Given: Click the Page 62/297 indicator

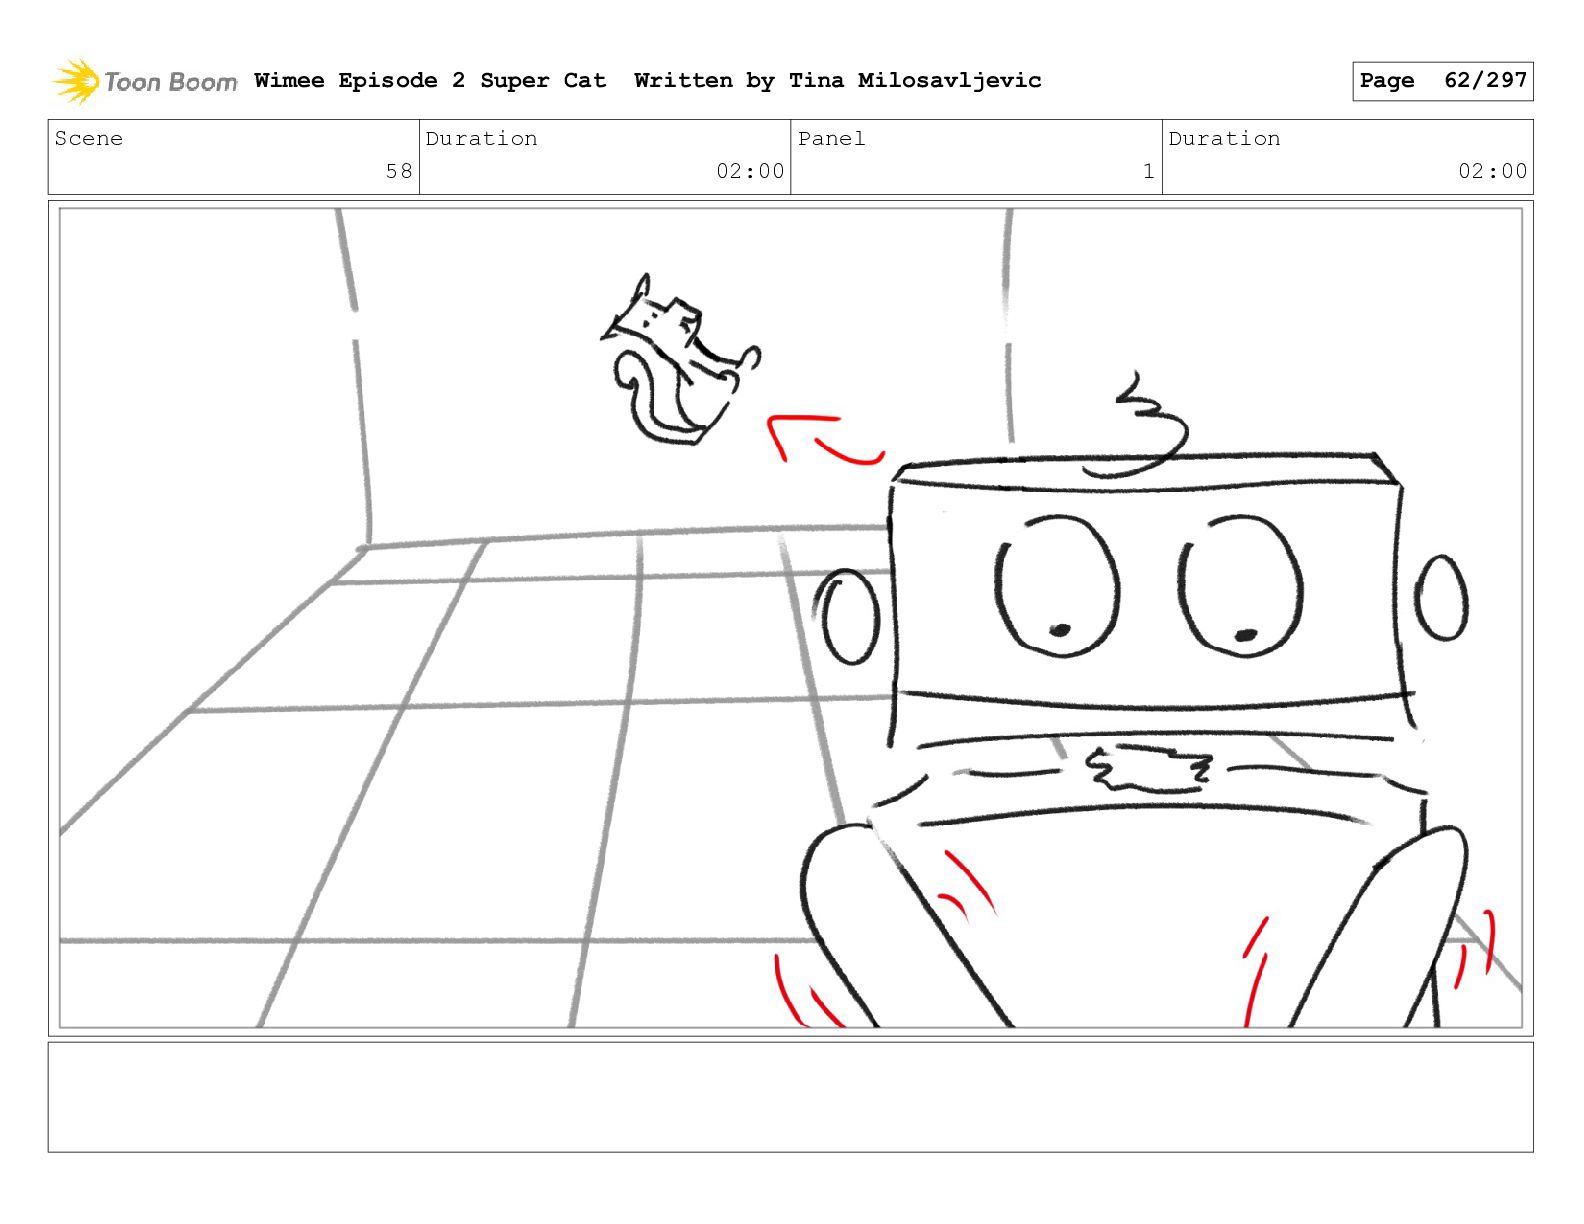Looking at the screenshot, I should click(x=1442, y=81).
